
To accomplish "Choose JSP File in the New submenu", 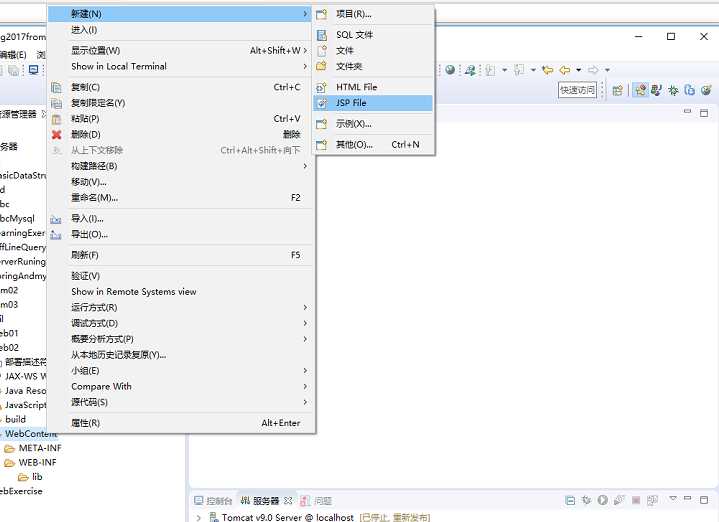I will [372, 103].
